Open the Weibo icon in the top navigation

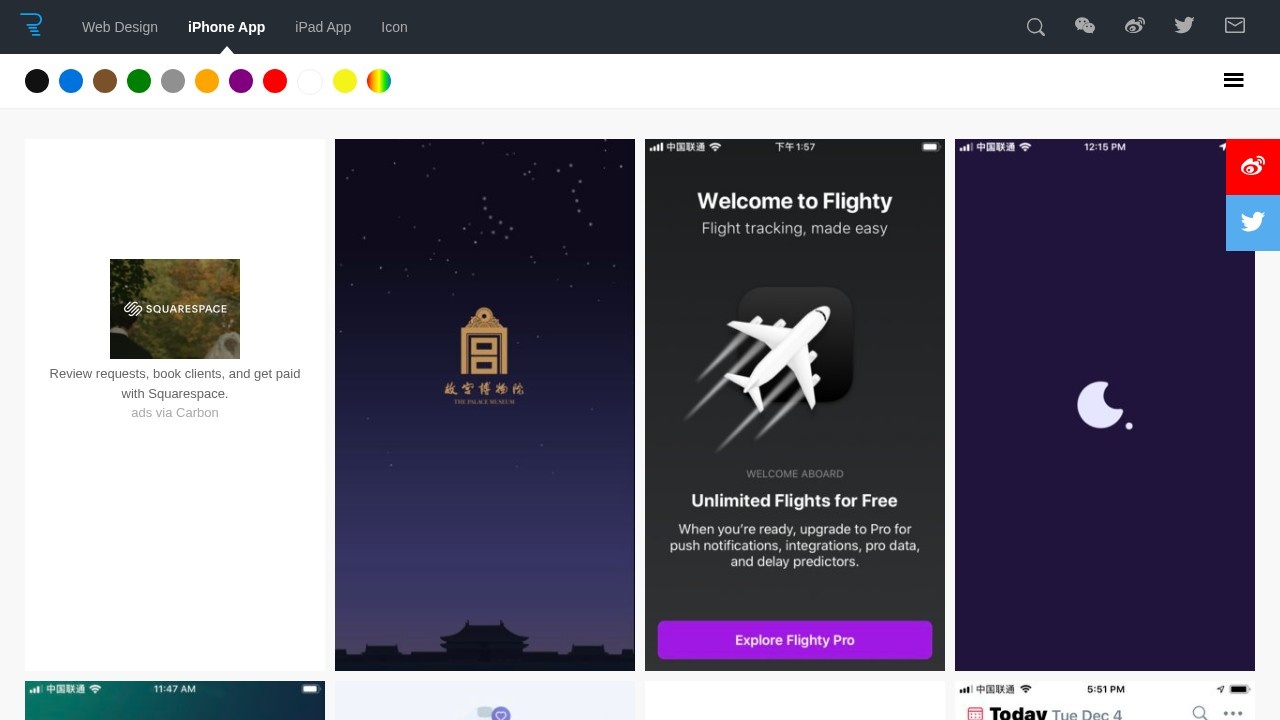pos(1135,26)
